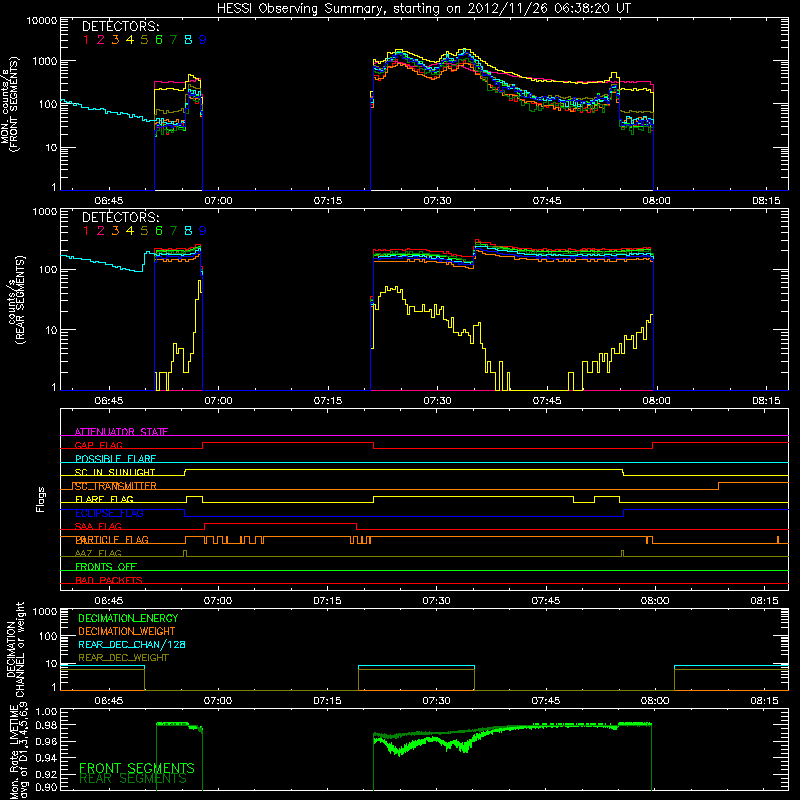
Task: Select the PARTICLE_FLAG label
Action: coord(112,539)
